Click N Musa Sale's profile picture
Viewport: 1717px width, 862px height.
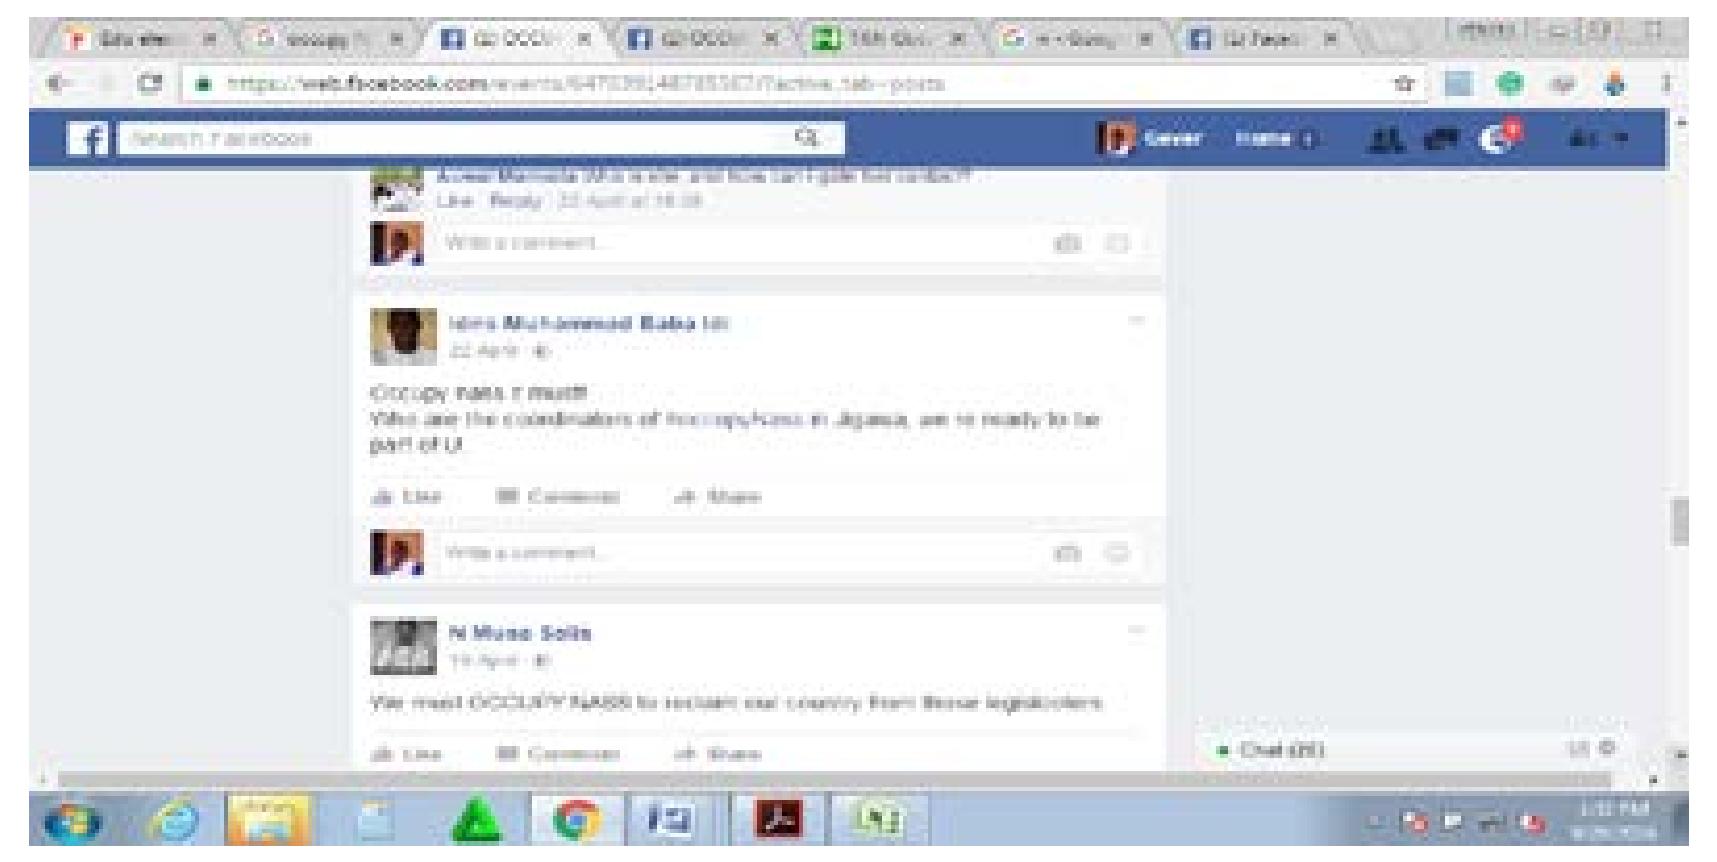403,646
